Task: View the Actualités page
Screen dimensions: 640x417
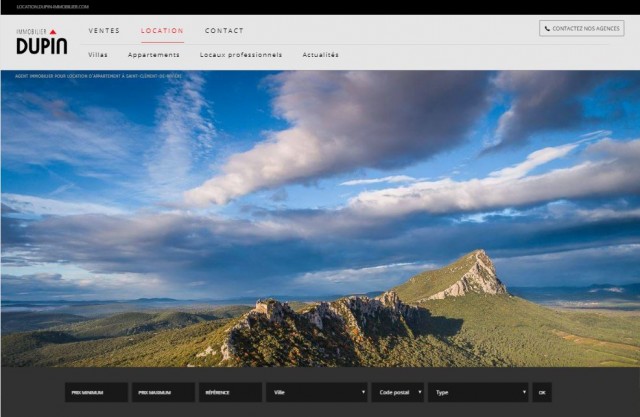Action: [x=320, y=55]
